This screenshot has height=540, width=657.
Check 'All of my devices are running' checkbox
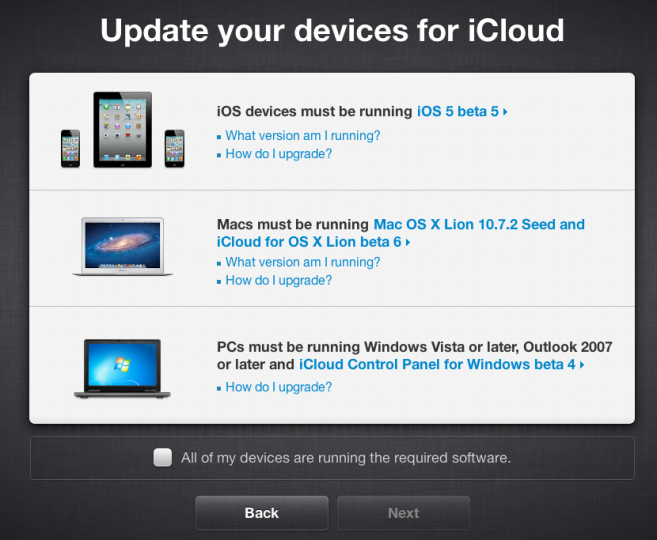click(163, 457)
